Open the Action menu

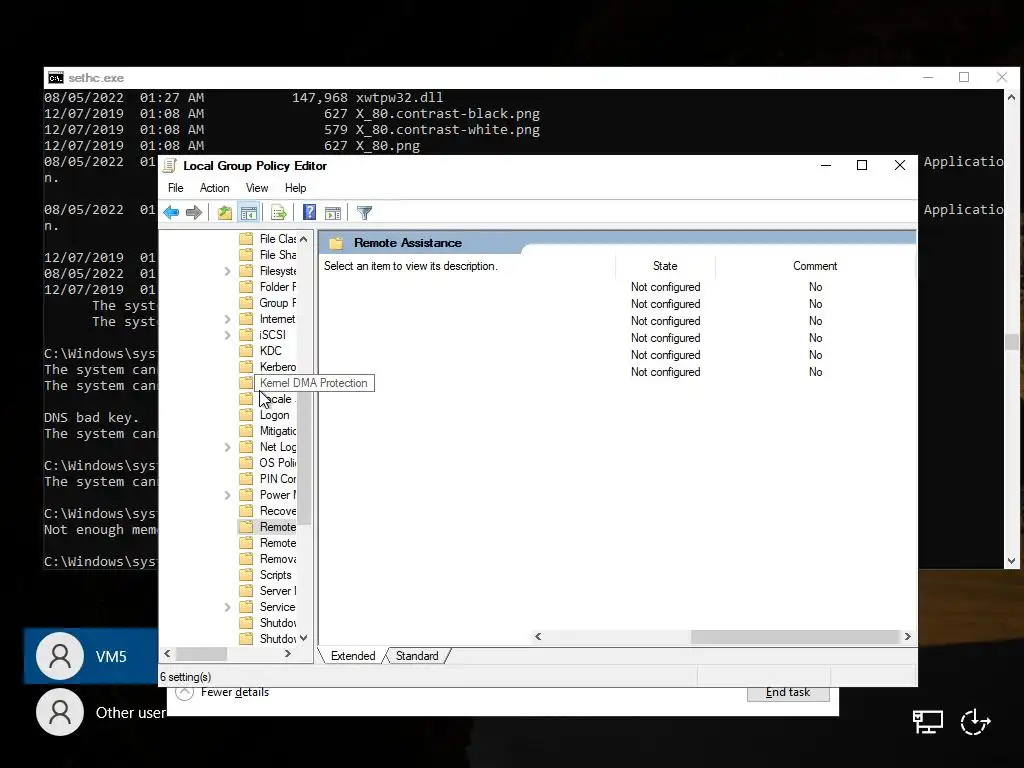214,188
